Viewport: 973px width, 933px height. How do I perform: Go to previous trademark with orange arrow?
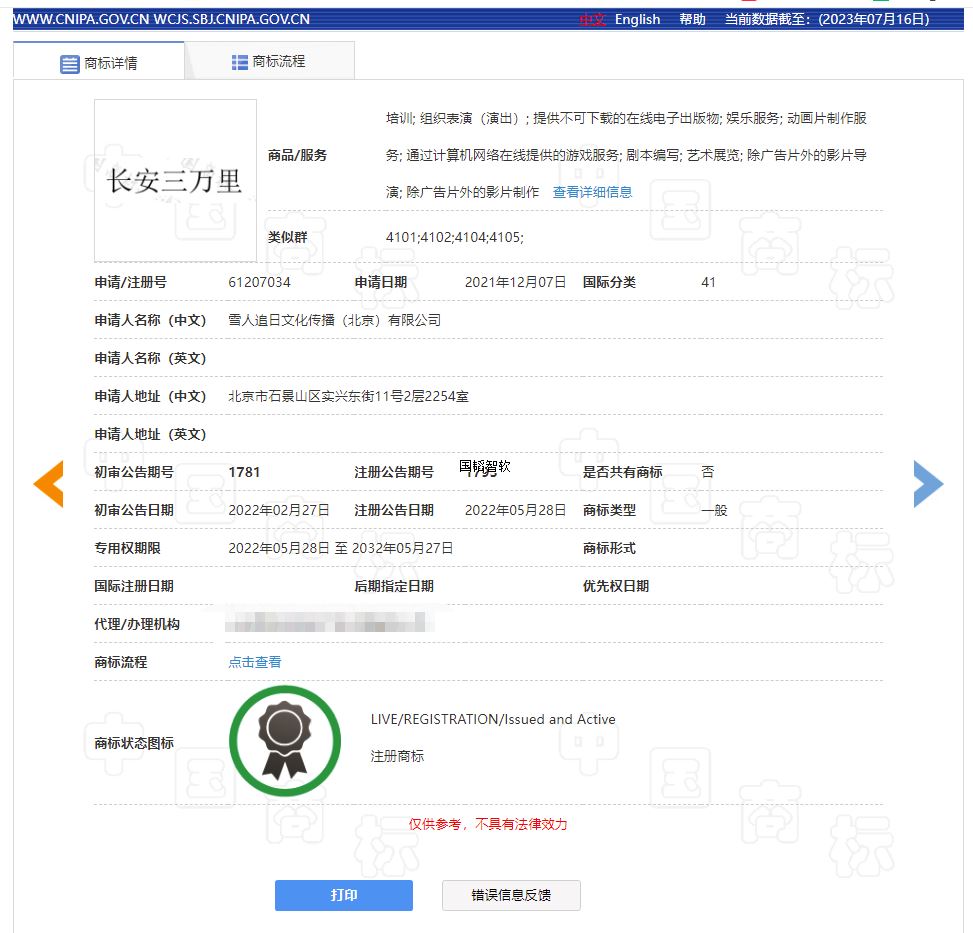tap(48, 484)
